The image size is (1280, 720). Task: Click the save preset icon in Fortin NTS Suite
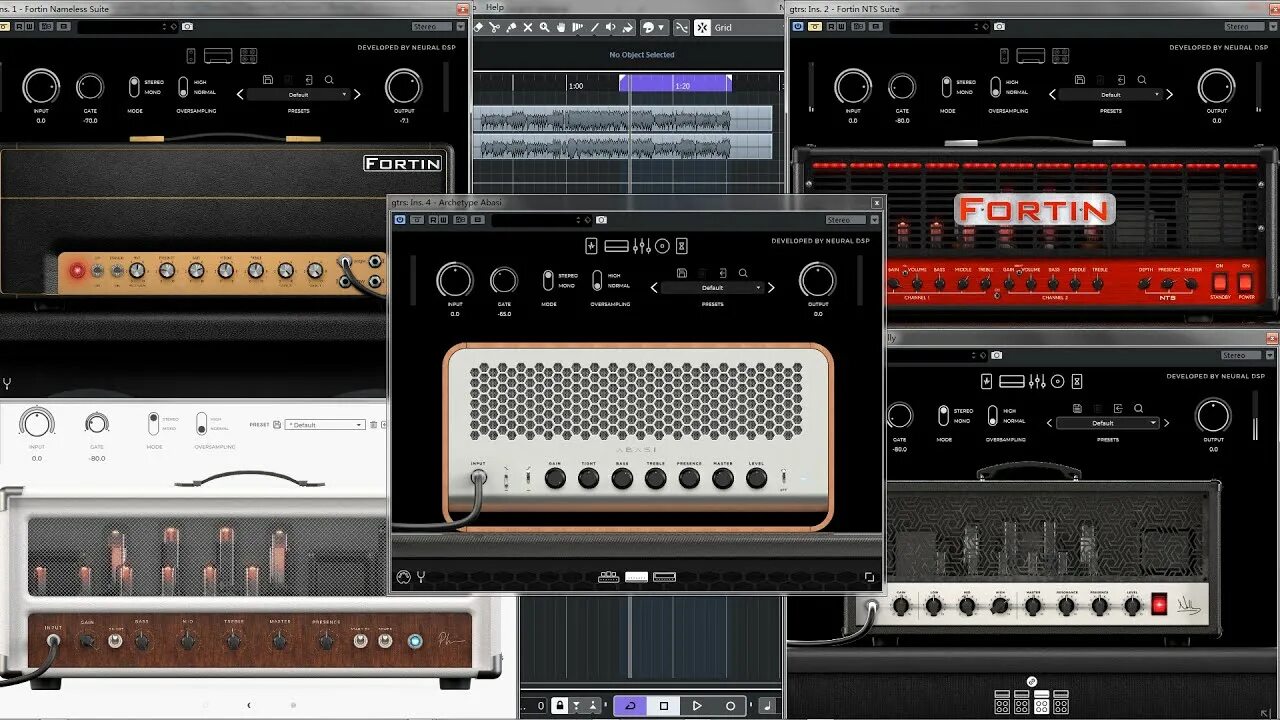[1079, 79]
